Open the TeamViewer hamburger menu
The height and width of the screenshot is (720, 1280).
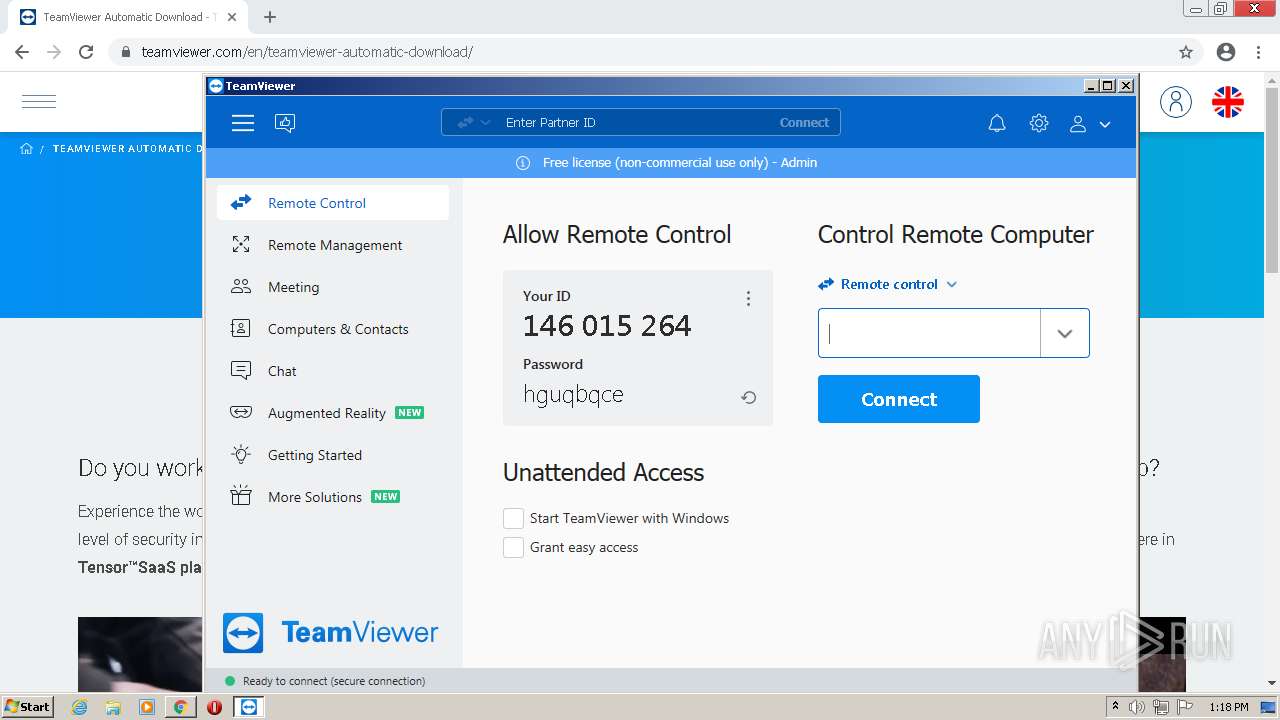click(243, 123)
